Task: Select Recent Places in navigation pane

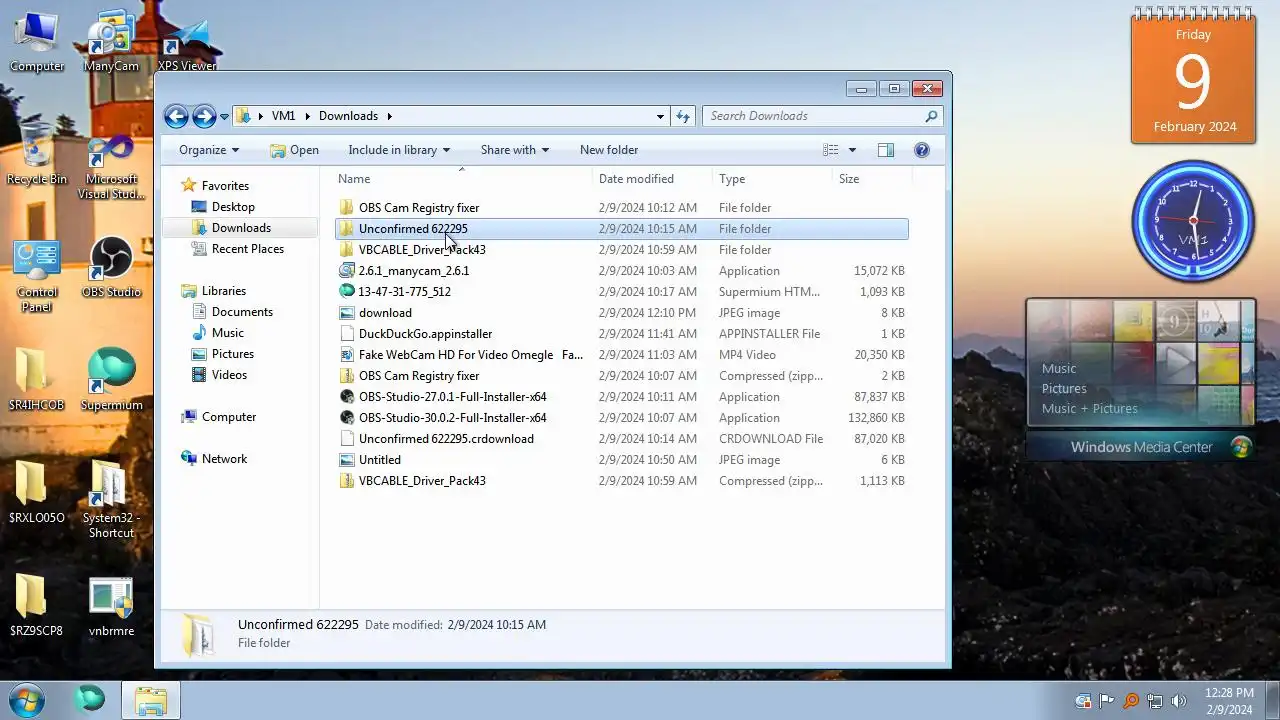Action: pyautogui.click(x=248, y=249)
